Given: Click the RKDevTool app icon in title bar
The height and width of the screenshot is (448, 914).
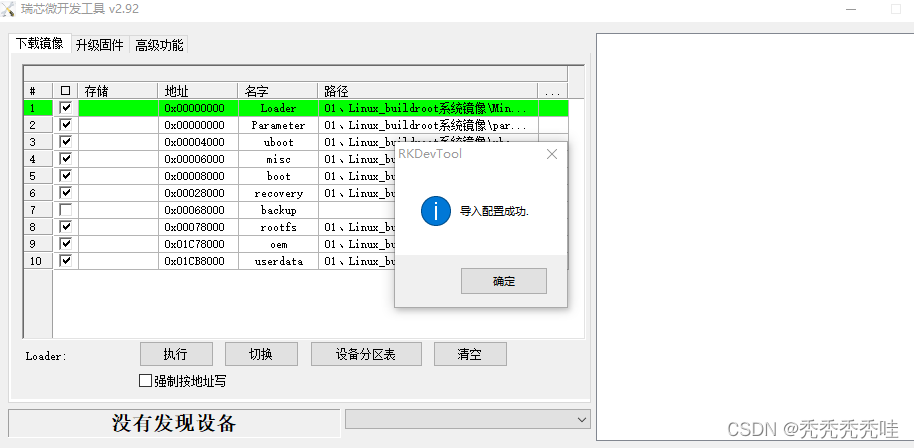Looking at the screenshot, I should click(8, 9).
